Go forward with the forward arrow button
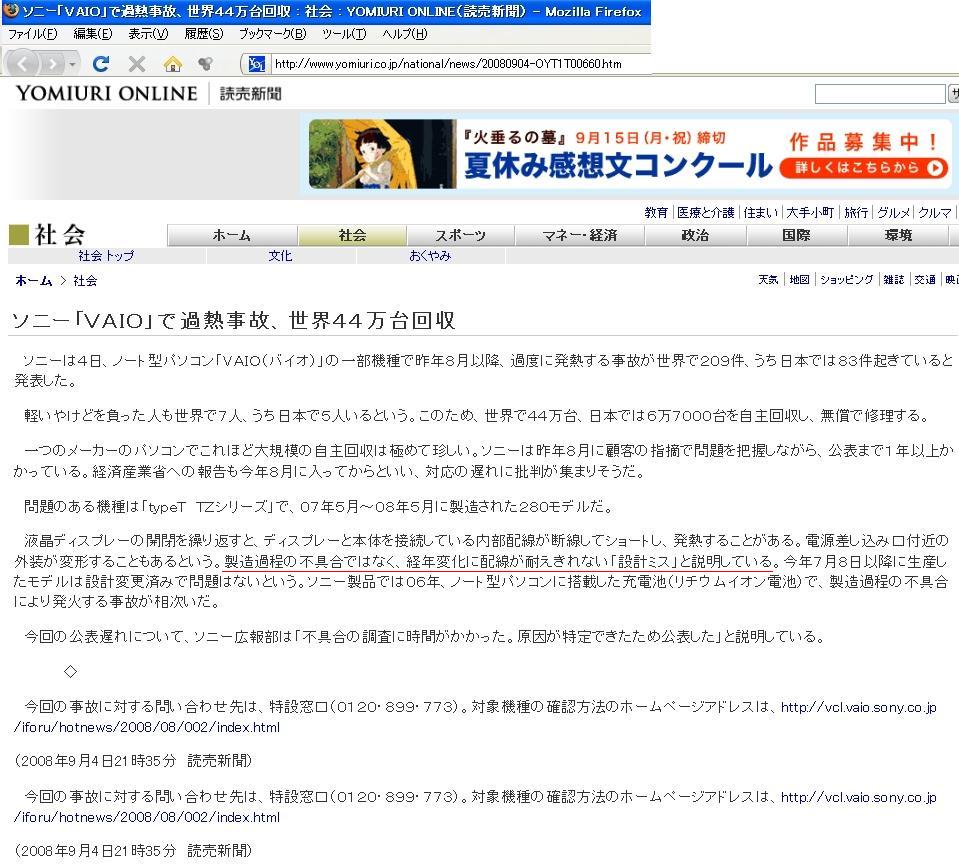 pos(53,64)
